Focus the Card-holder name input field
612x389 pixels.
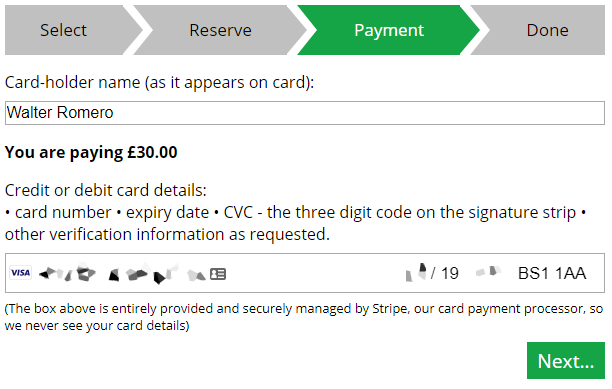pos(305,113)
